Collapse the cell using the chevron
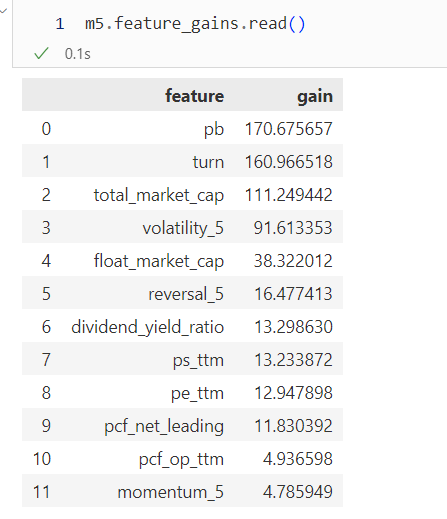Screen dimensions: 447x519 point(3,11)
